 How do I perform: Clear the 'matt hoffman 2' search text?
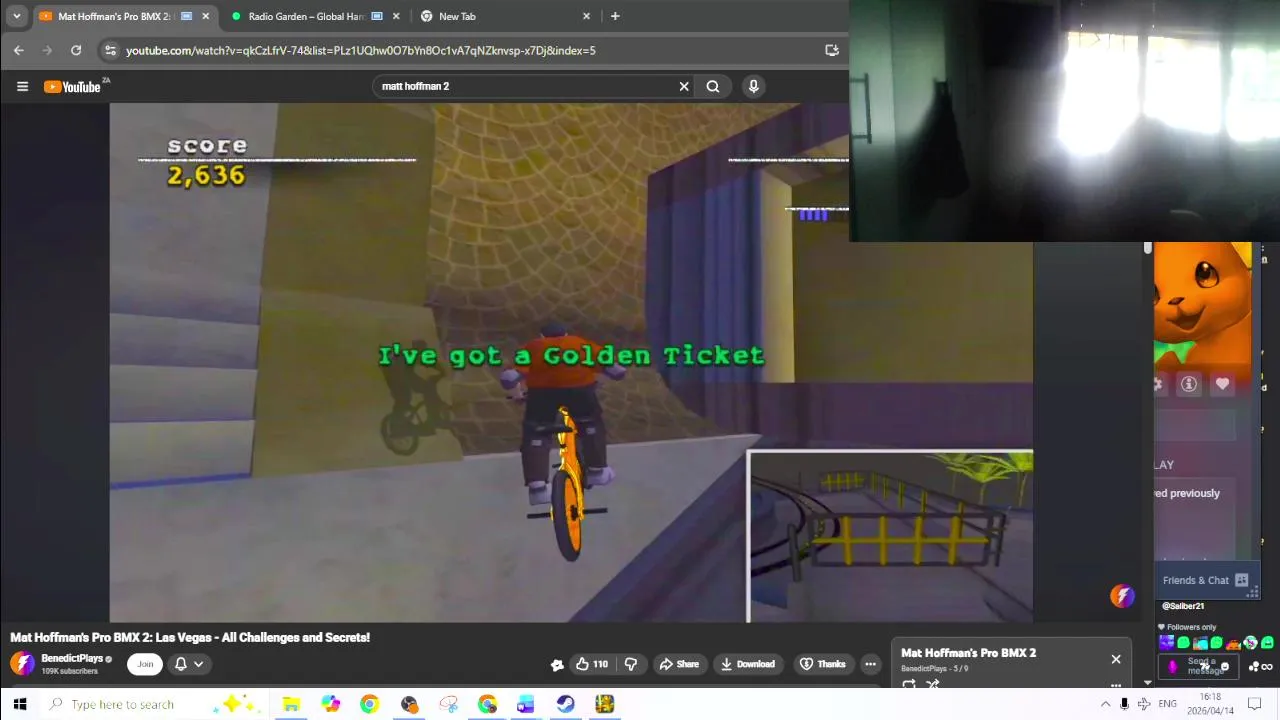pyautogui.click(x=684, y=87)
